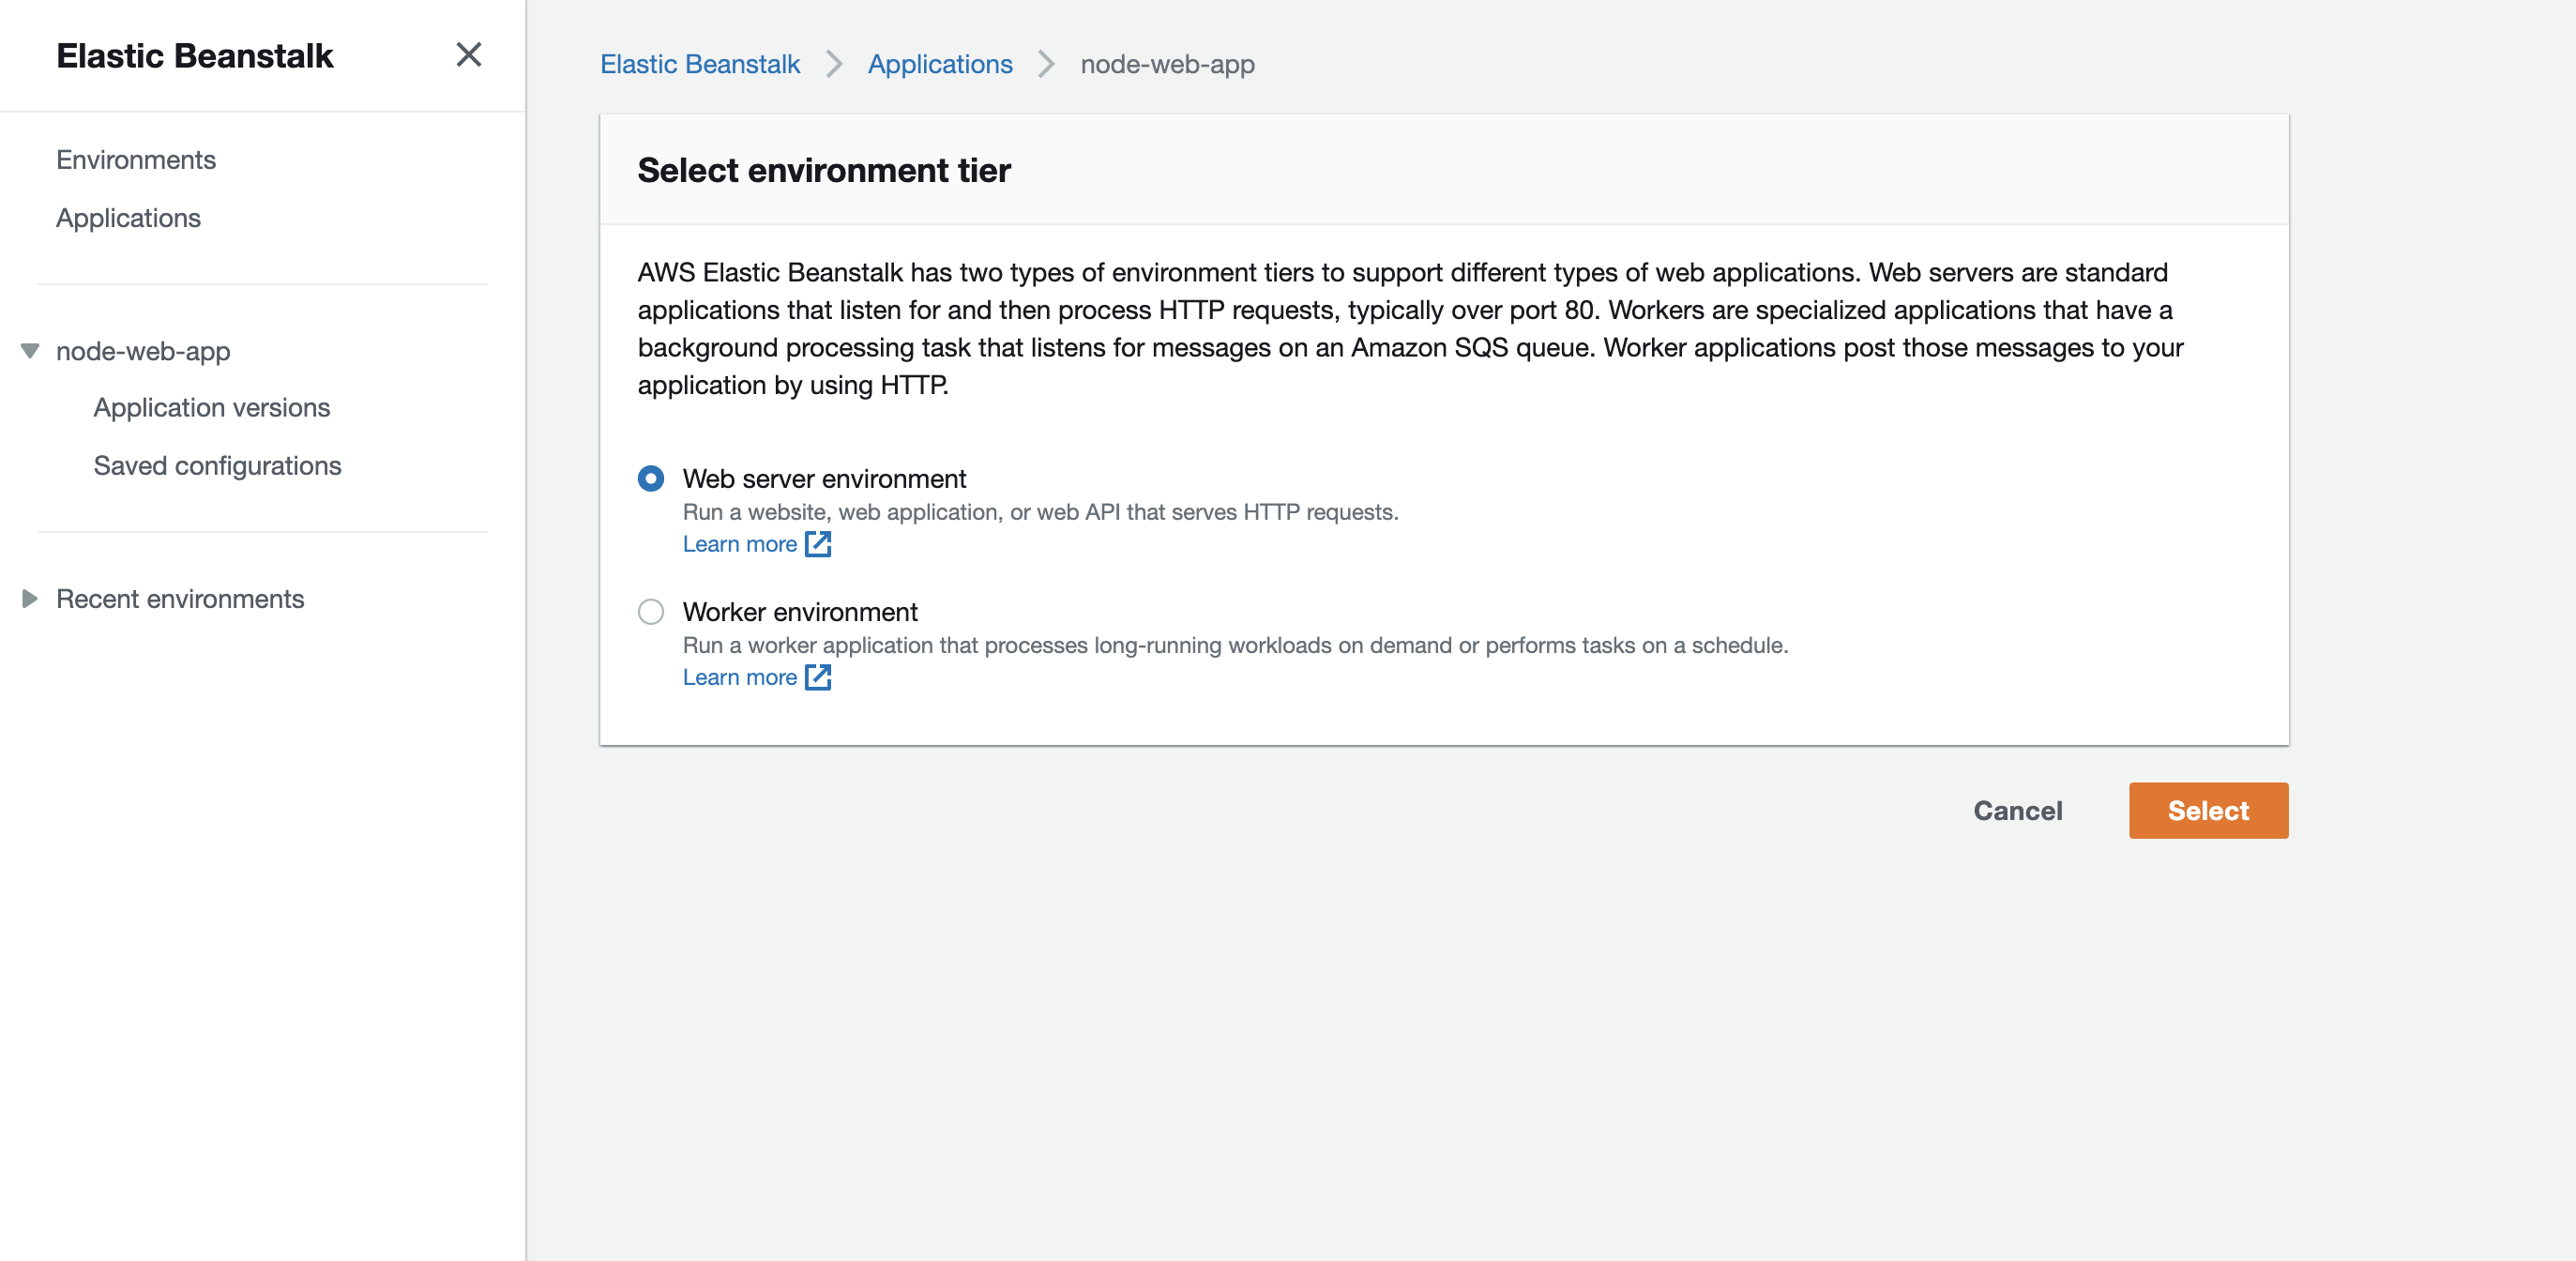Click external link icon under Web server environment

818,544
